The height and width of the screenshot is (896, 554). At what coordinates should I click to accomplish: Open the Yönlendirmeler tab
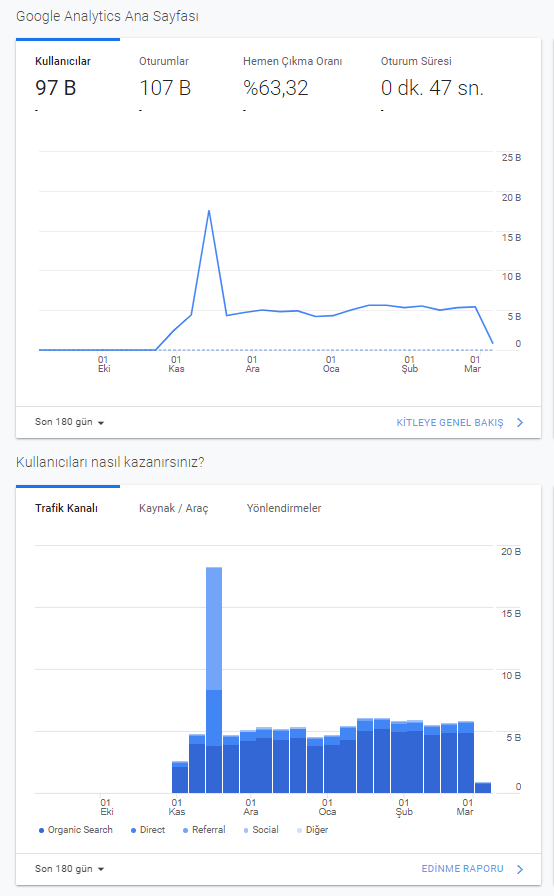284,508
